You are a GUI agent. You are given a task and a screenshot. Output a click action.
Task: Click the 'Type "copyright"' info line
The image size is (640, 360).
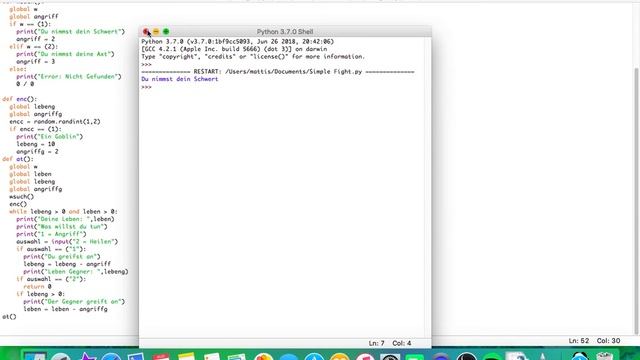pyautogui.click(x=253, y=57)
